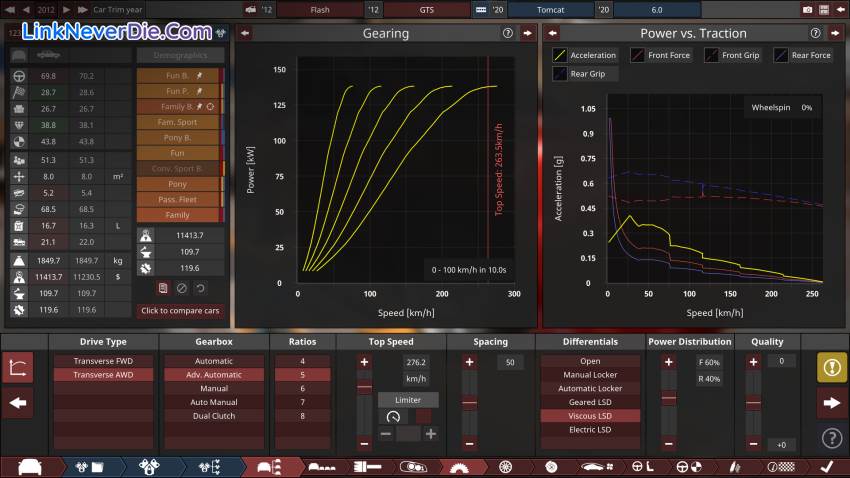
Task: Adjust the gear Spacing slider
Action: click(469, 402)
